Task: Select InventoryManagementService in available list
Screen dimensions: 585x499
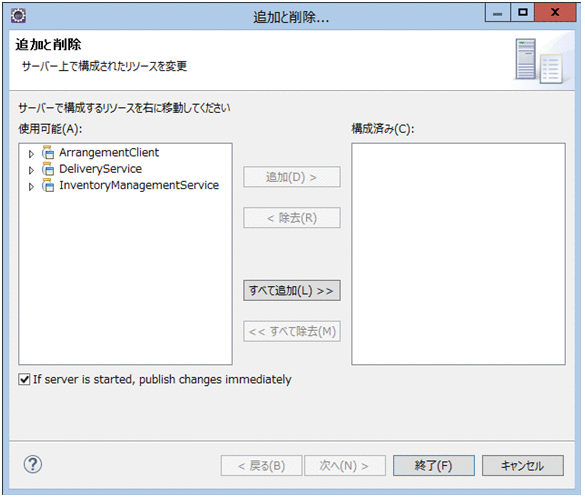Action: (x=139, y=185)
